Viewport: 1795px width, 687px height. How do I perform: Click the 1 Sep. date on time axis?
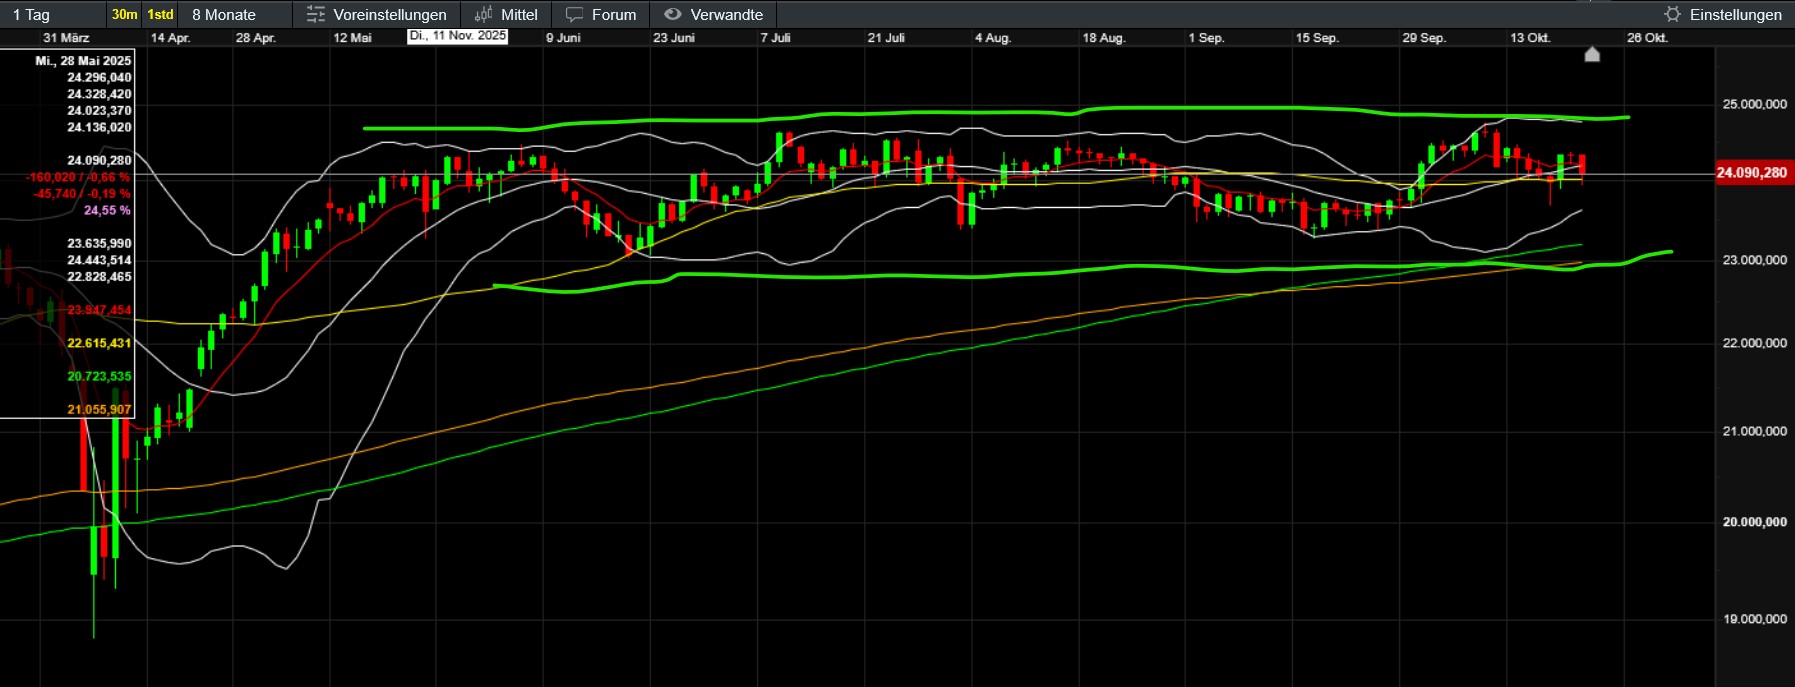(1205, 38)
